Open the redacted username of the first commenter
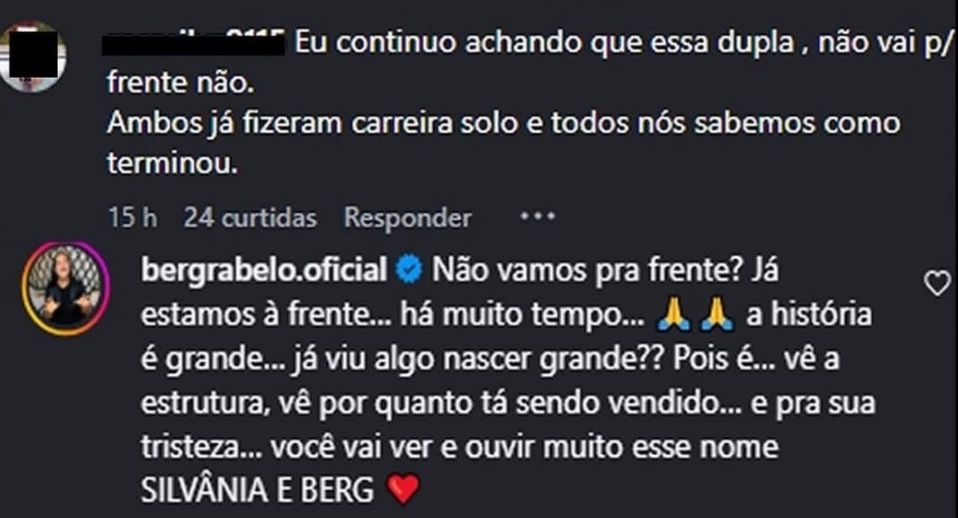Viewport: 958px width, 518px height. [195, 44]
